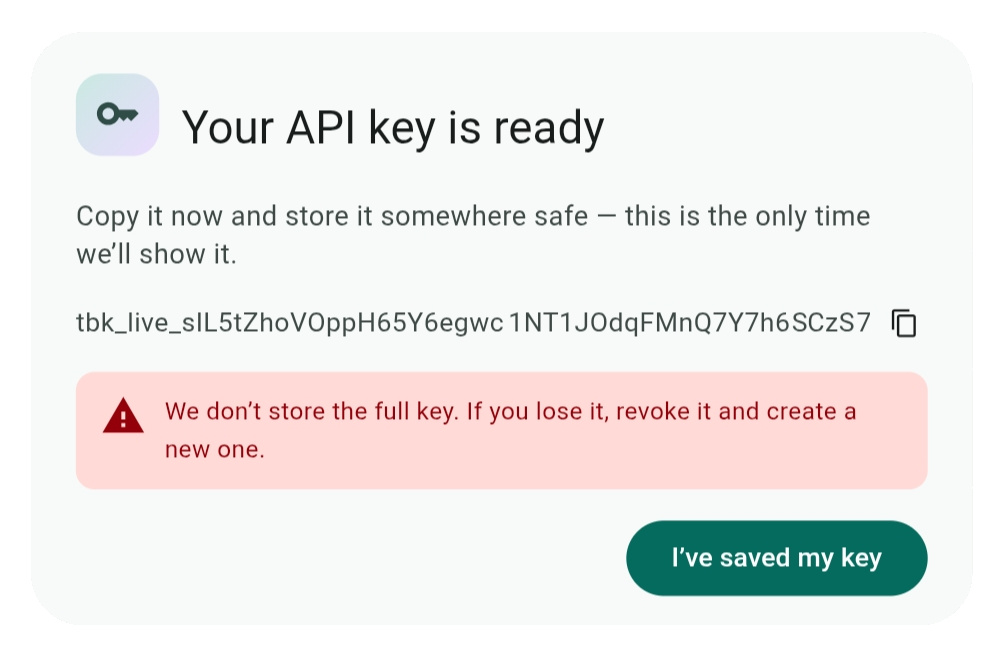Click the key icon beside the title
The image size is (1007, 649).
tap(118, 115)
